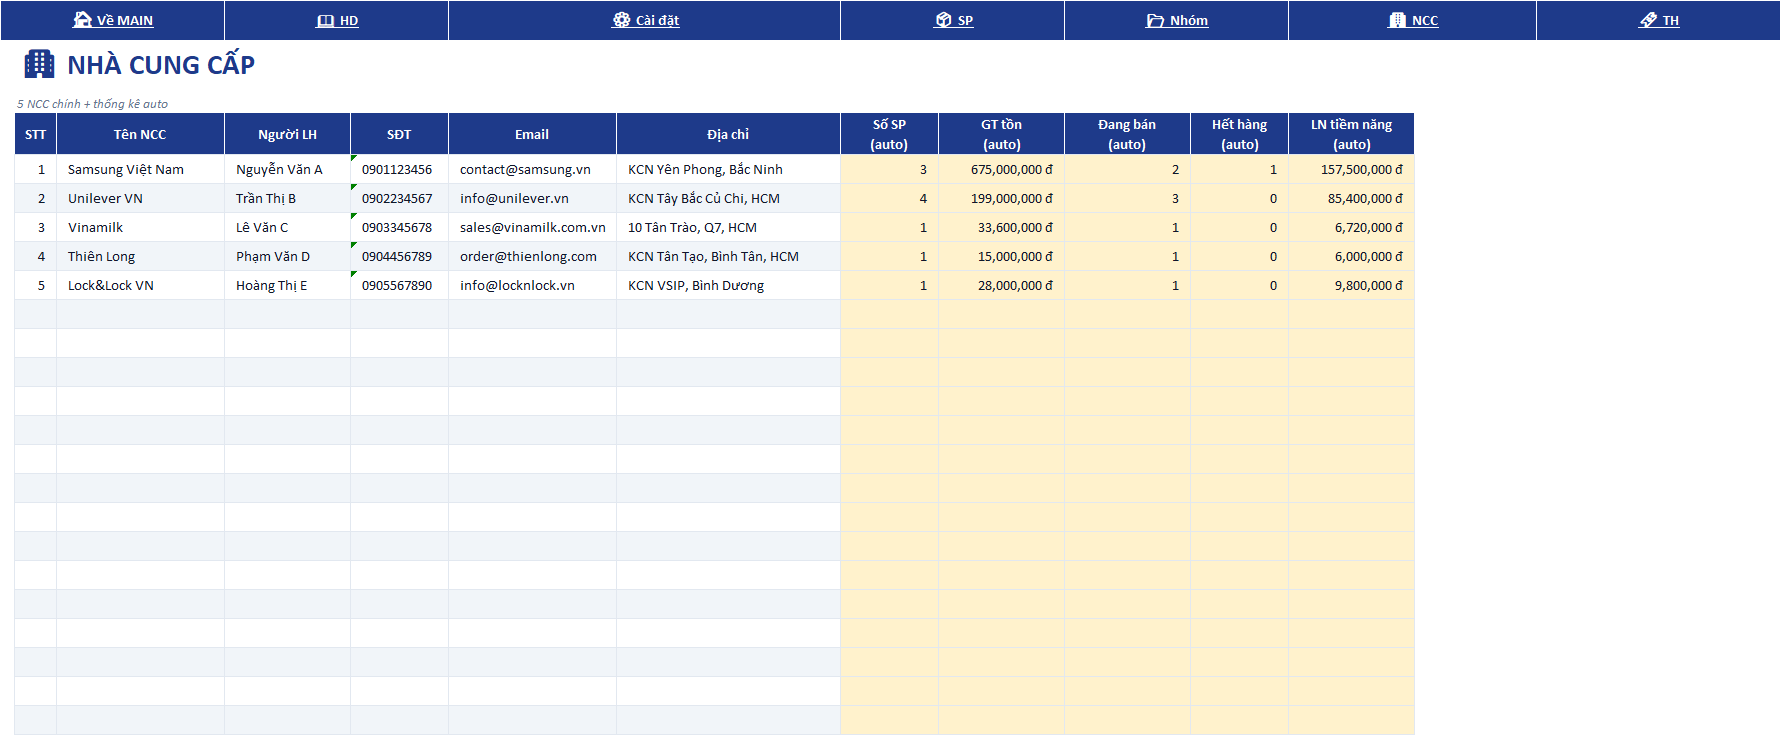Select the GT tồn (auto) header
Viewport: 1781px width, 735px height.
click(1001, 134)
